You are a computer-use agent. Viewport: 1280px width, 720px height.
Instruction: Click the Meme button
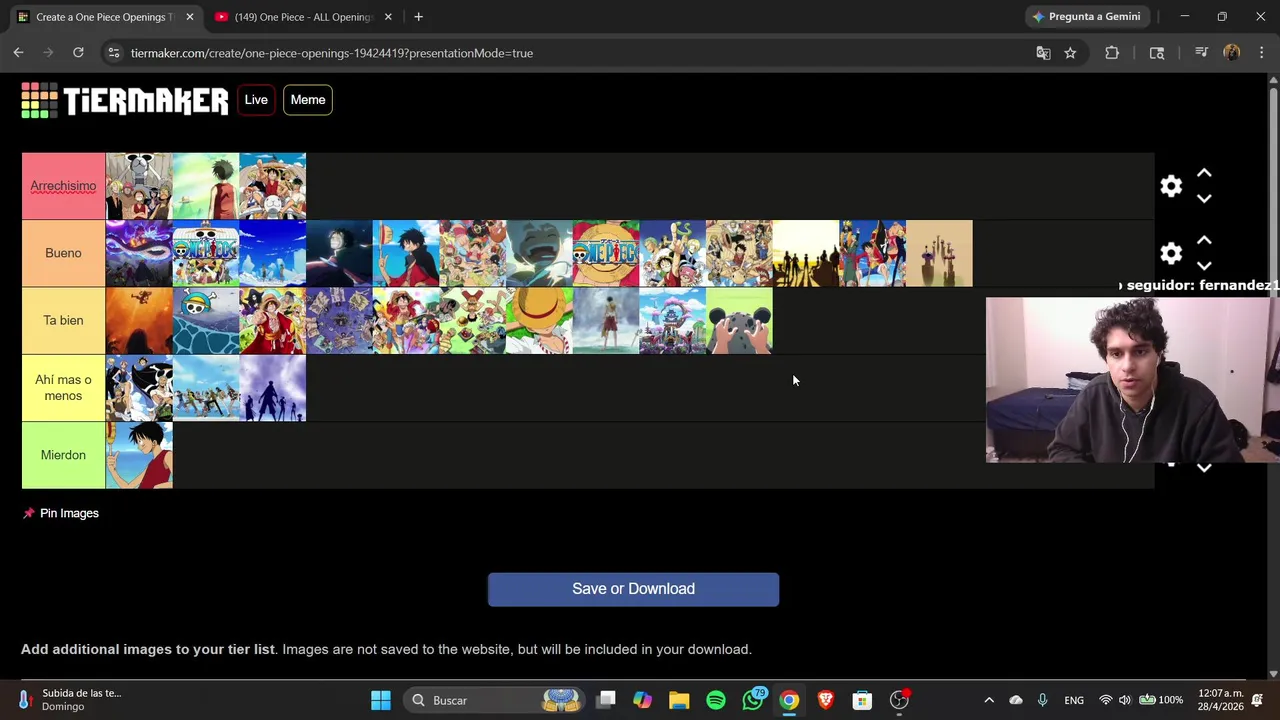pyautogui.click(x=308, y=100)
